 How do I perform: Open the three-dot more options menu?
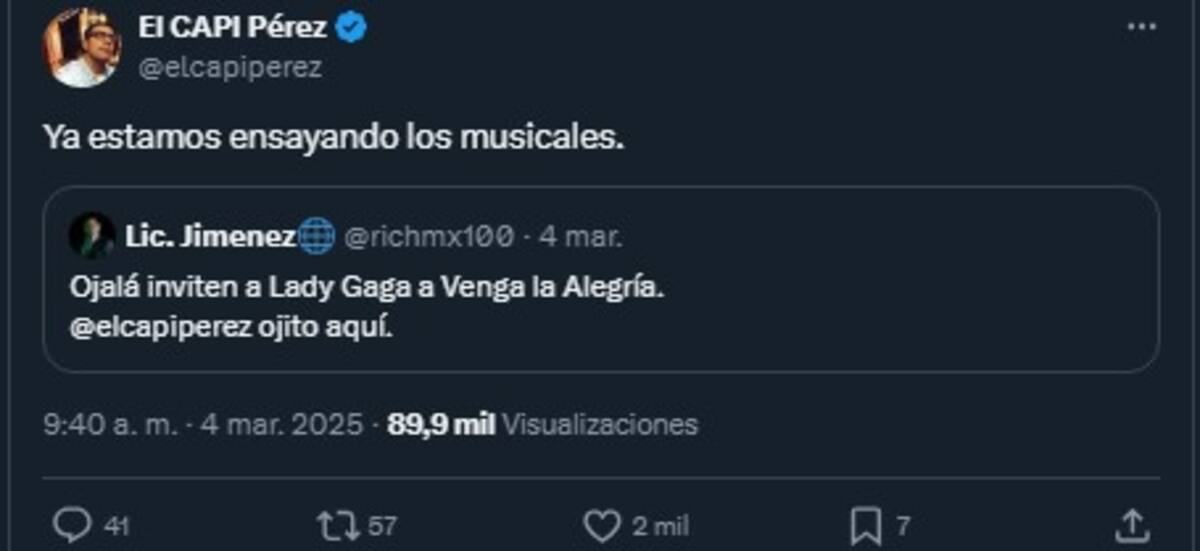[x=1141, y=28]
